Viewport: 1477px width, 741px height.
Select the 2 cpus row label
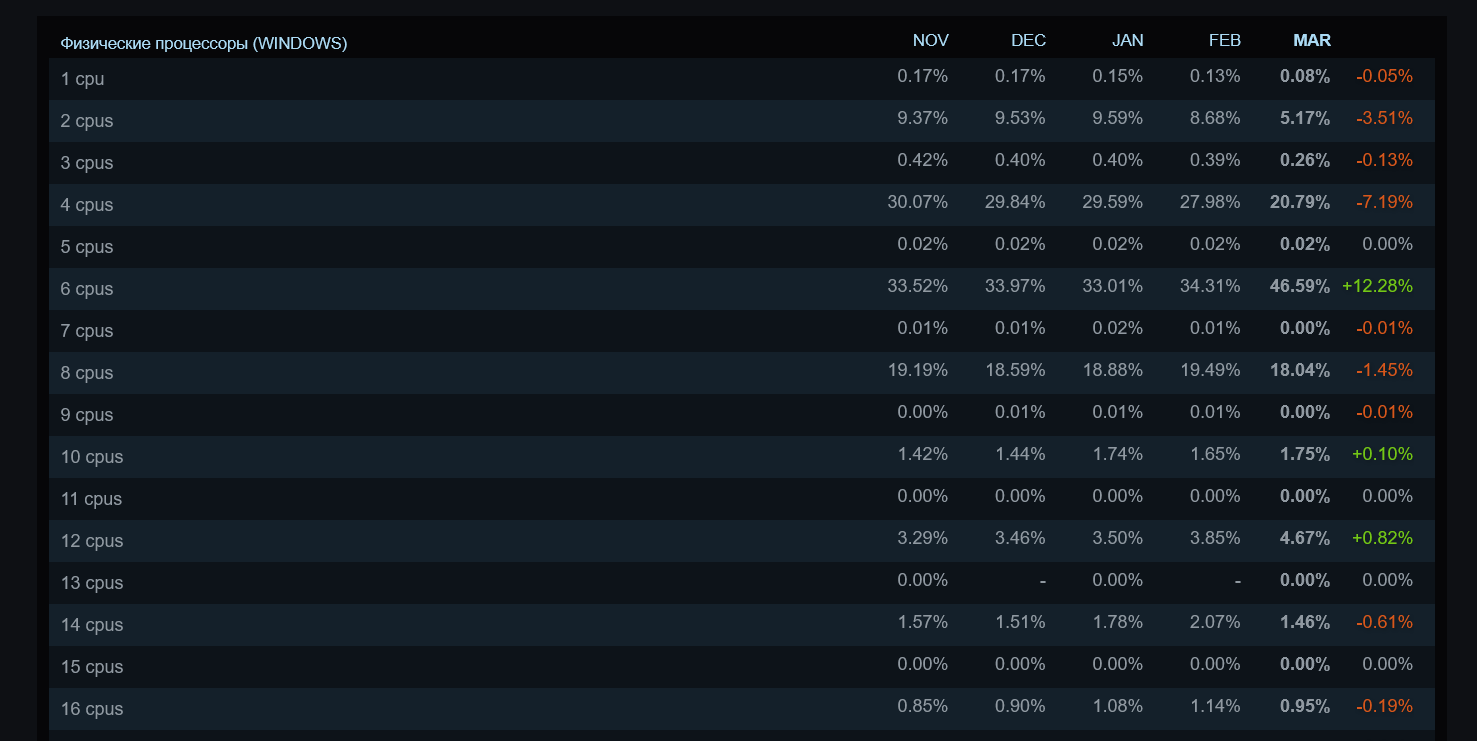pos(87,121)
